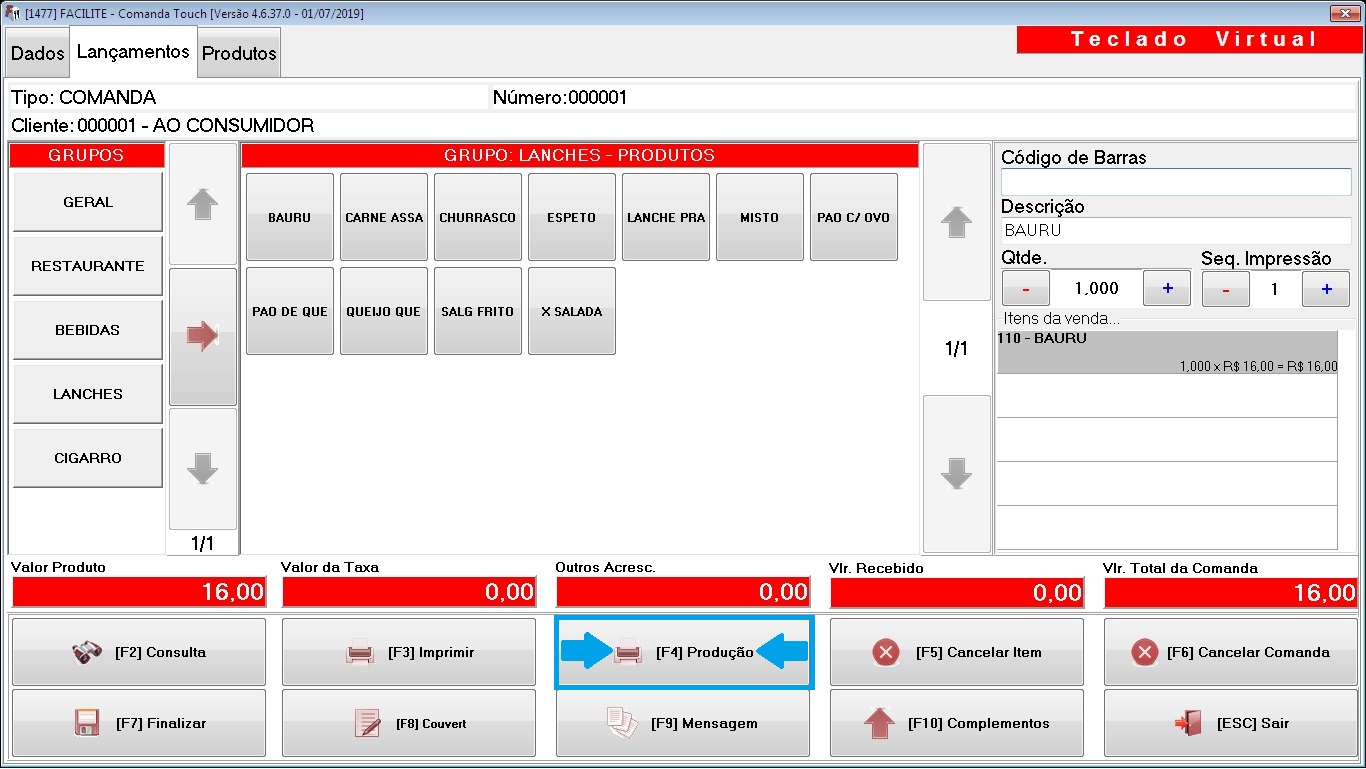Click the notepad icon on F8 Couvert
Screen dimensions: 1366x769
(x=368, y=723)
